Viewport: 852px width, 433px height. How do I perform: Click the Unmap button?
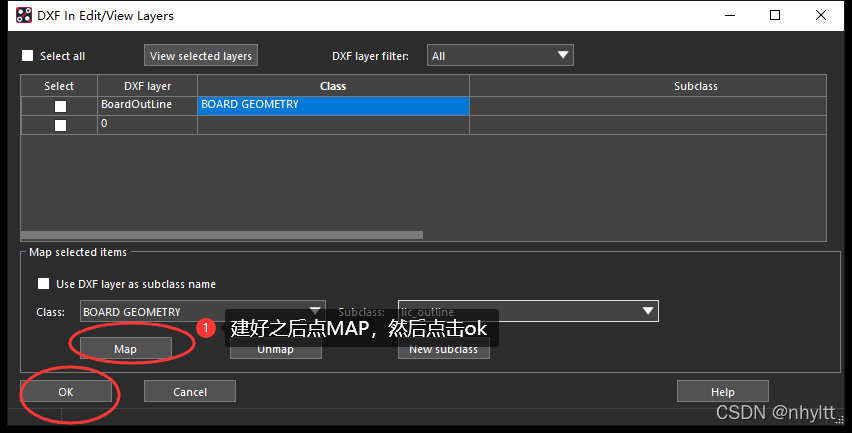pyautogui.click(x=275, y=349)
